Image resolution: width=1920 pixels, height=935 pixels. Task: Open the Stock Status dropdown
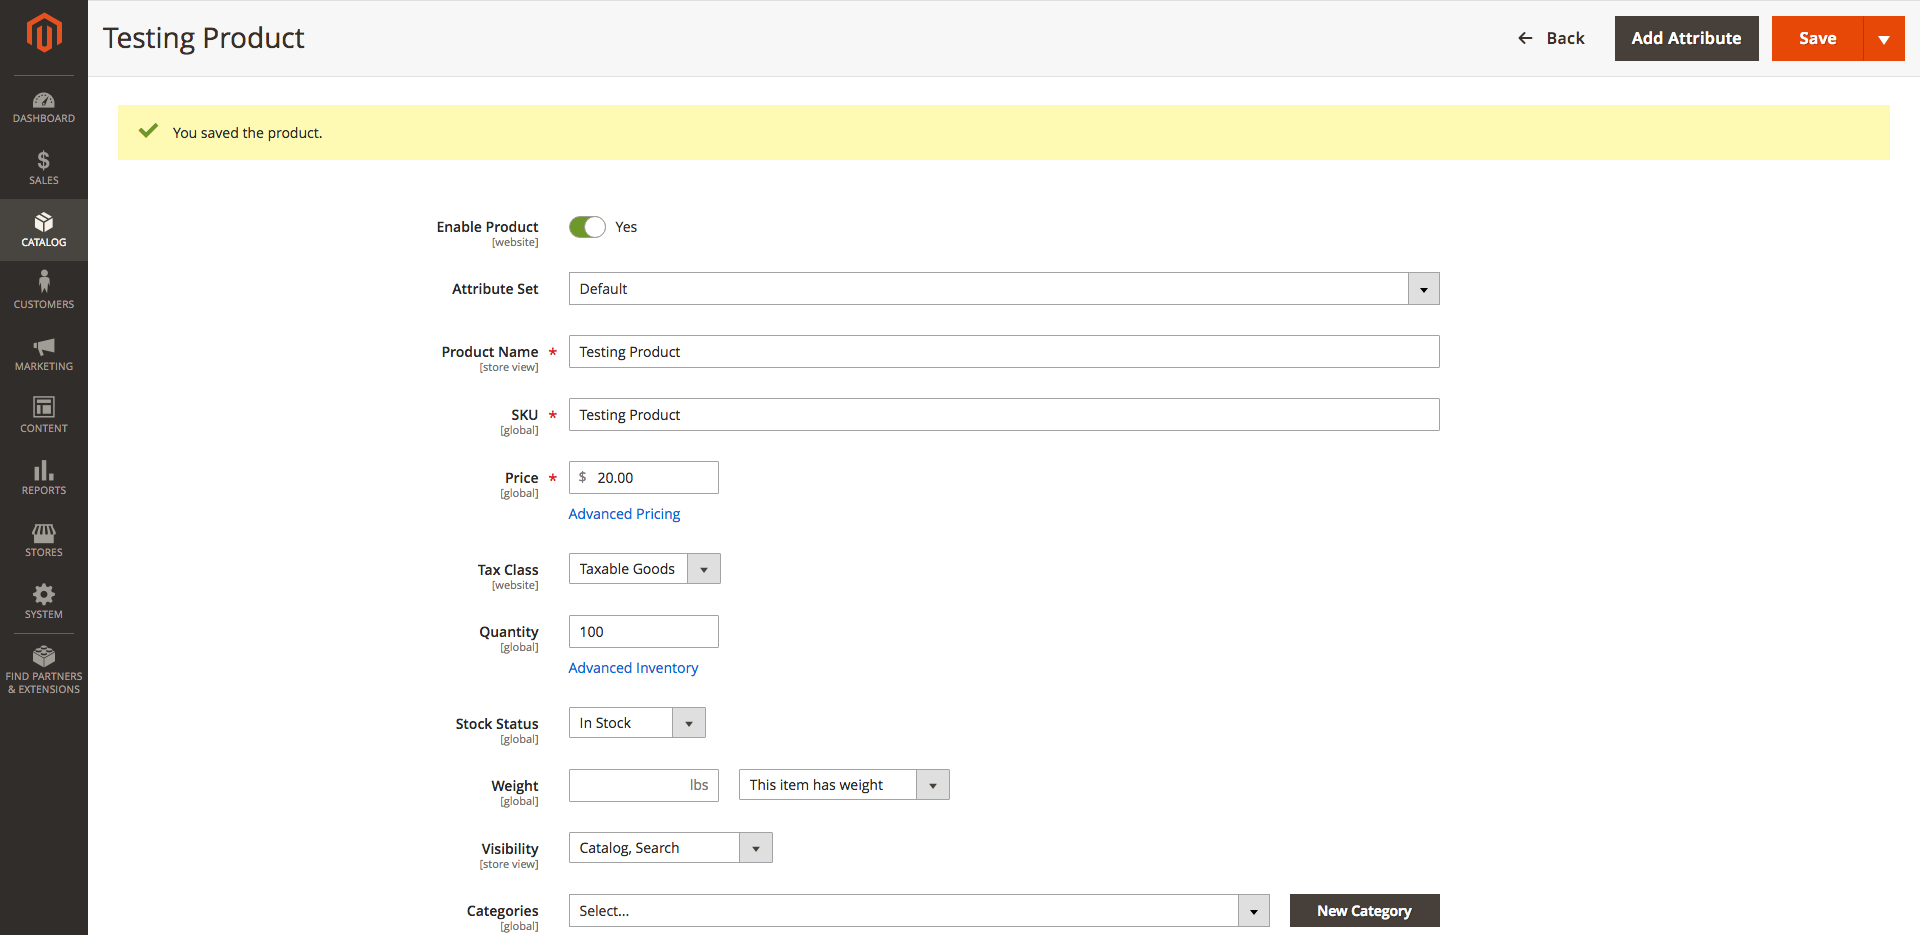(637, 723)
